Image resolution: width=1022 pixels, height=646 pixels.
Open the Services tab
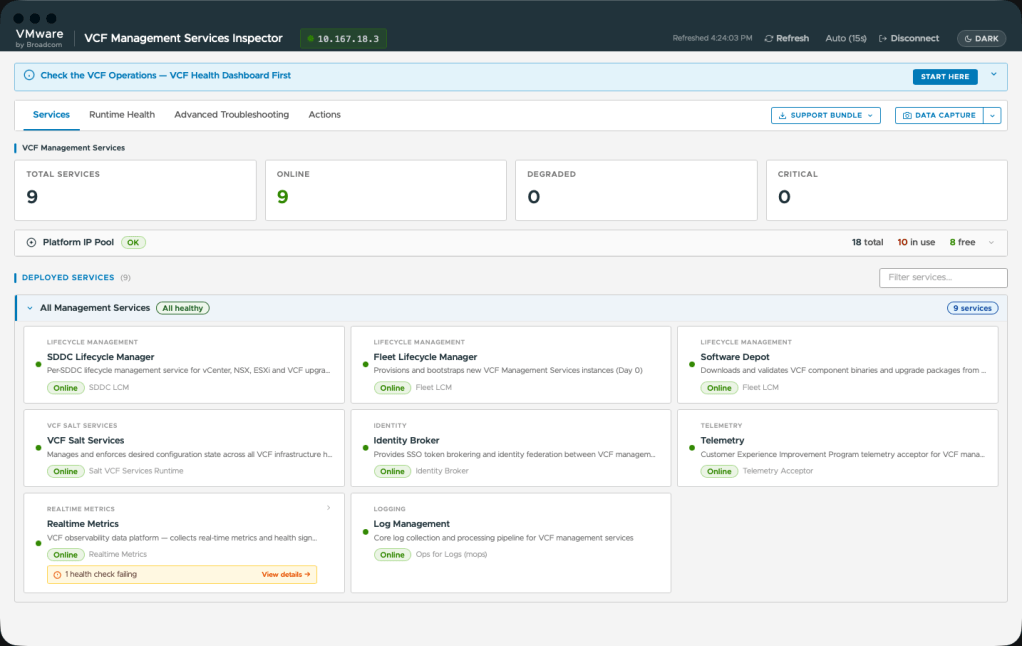pos(51,115)
